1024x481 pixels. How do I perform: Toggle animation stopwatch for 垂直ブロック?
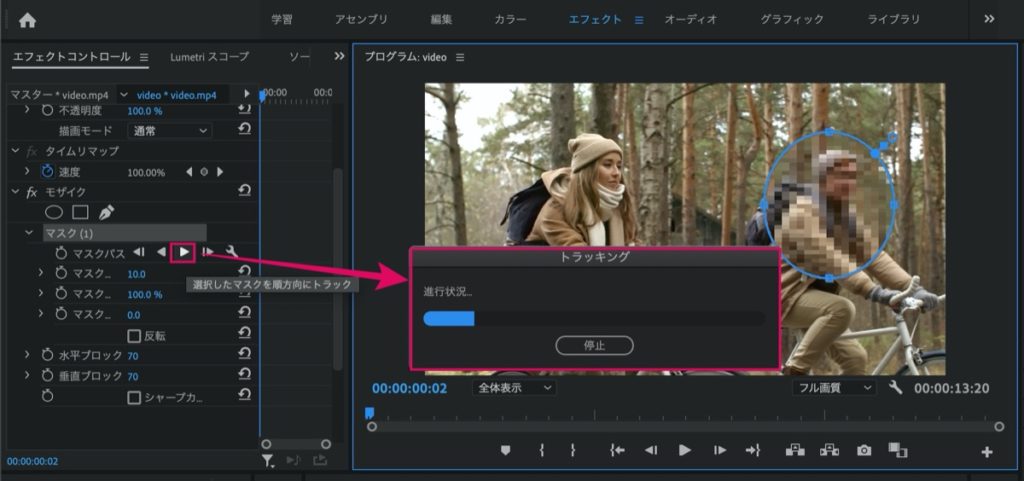pos(47,376)
